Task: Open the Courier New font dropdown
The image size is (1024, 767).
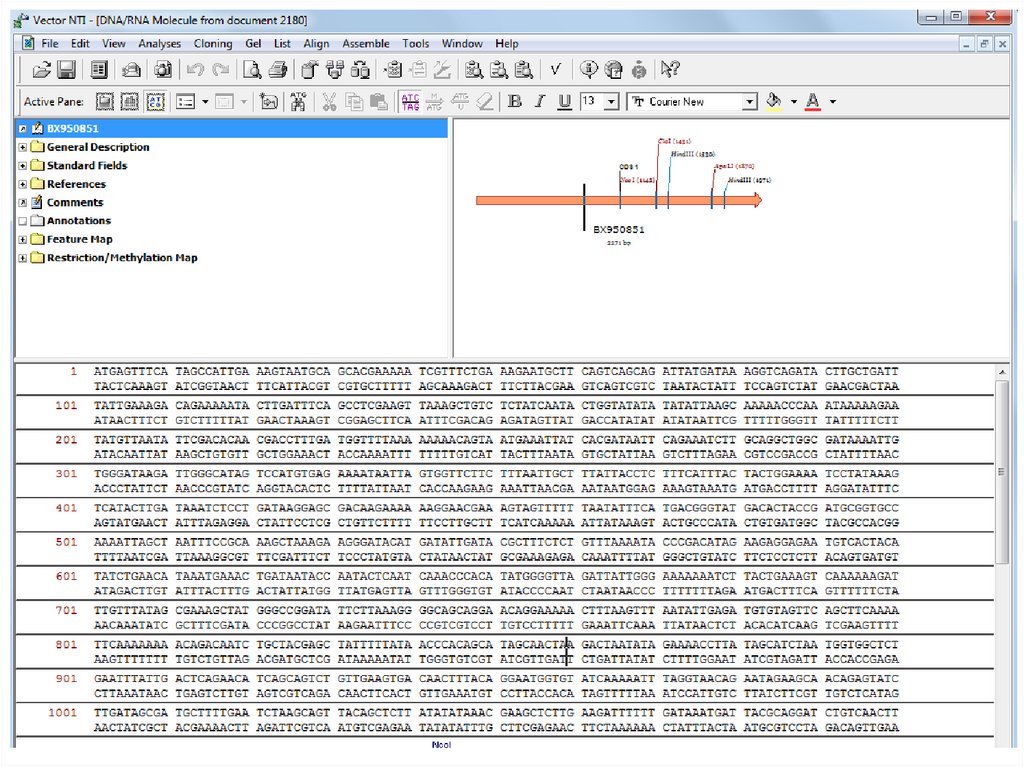Action: point(749,102)
